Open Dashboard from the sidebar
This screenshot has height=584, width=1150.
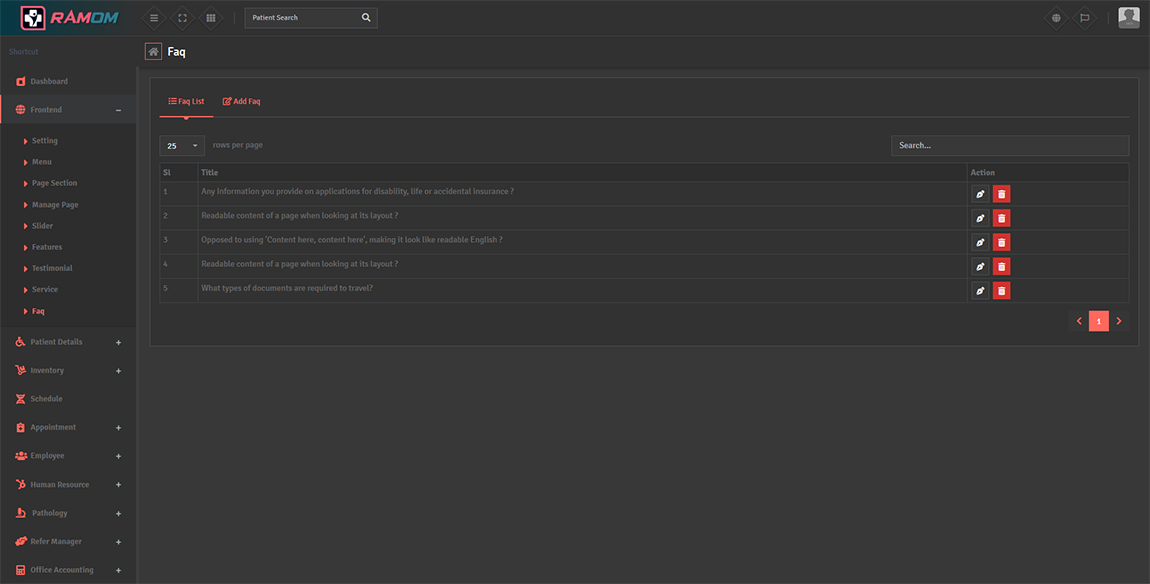(x=49, y=81)
